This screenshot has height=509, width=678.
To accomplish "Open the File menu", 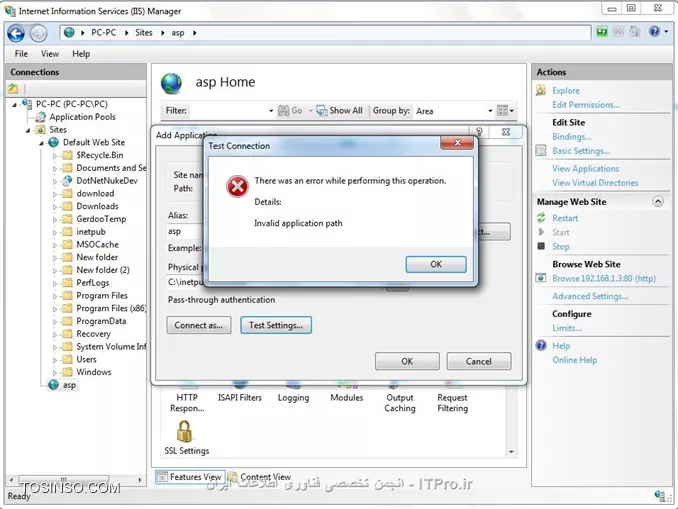I will click(21, 54).
